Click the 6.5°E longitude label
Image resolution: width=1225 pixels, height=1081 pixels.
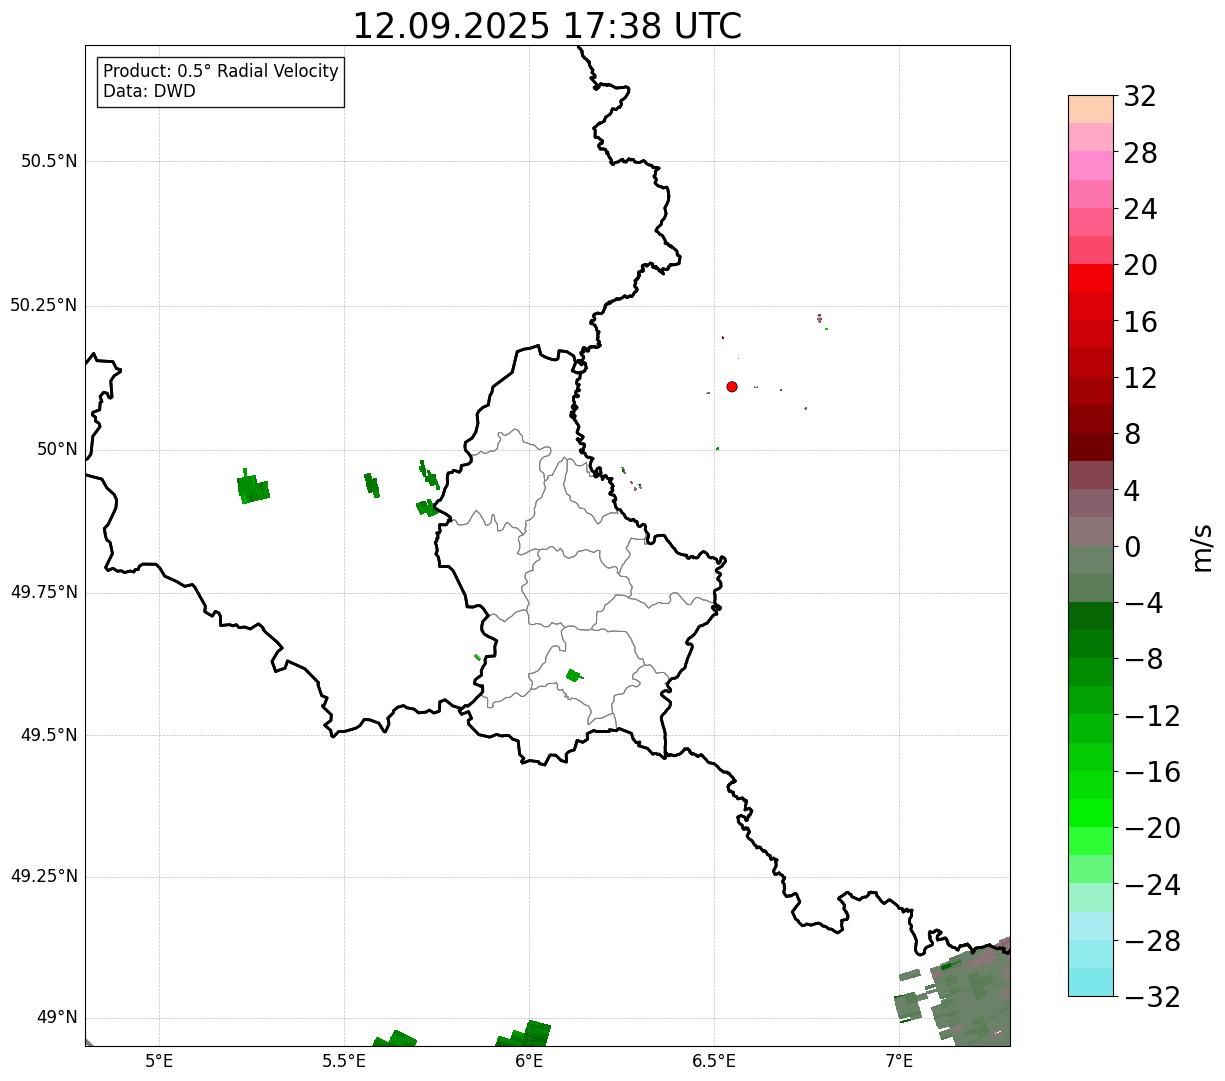click(x=714, y=1060)
